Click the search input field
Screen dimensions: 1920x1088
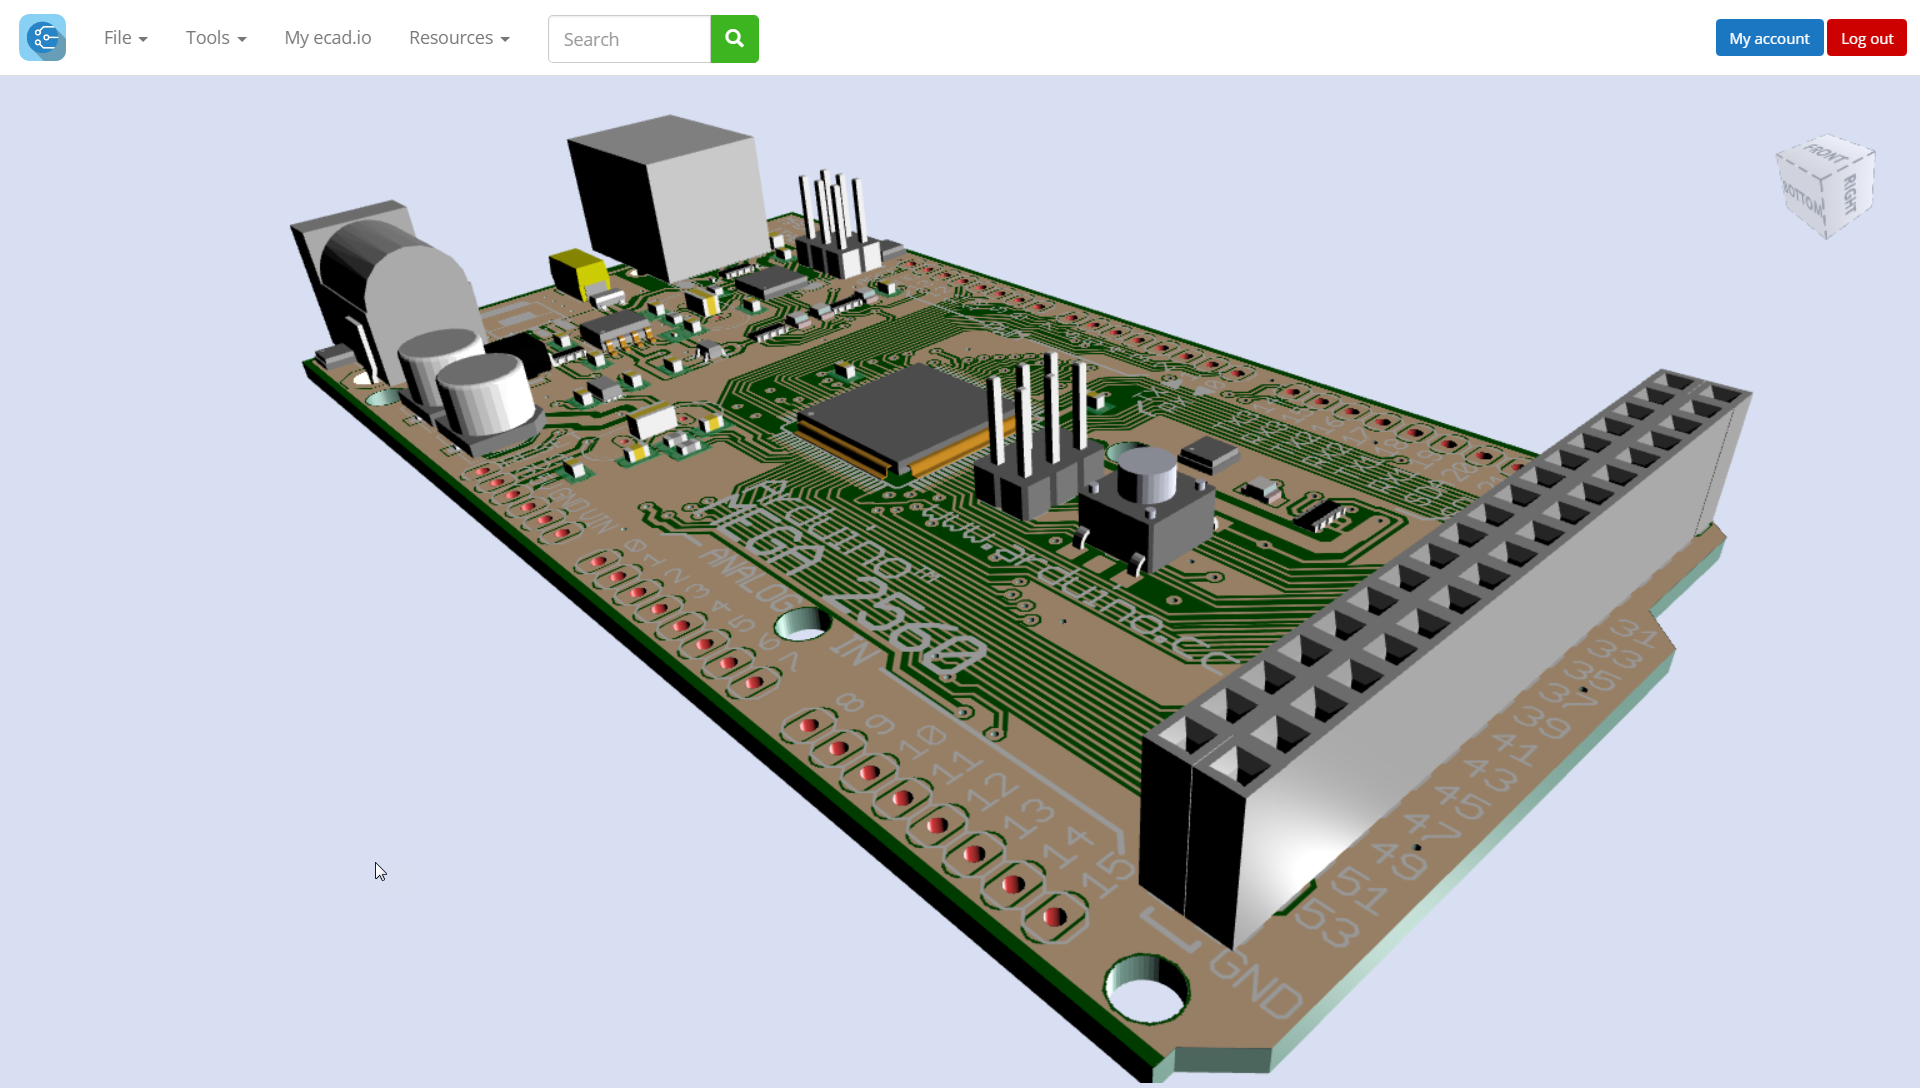629,38
